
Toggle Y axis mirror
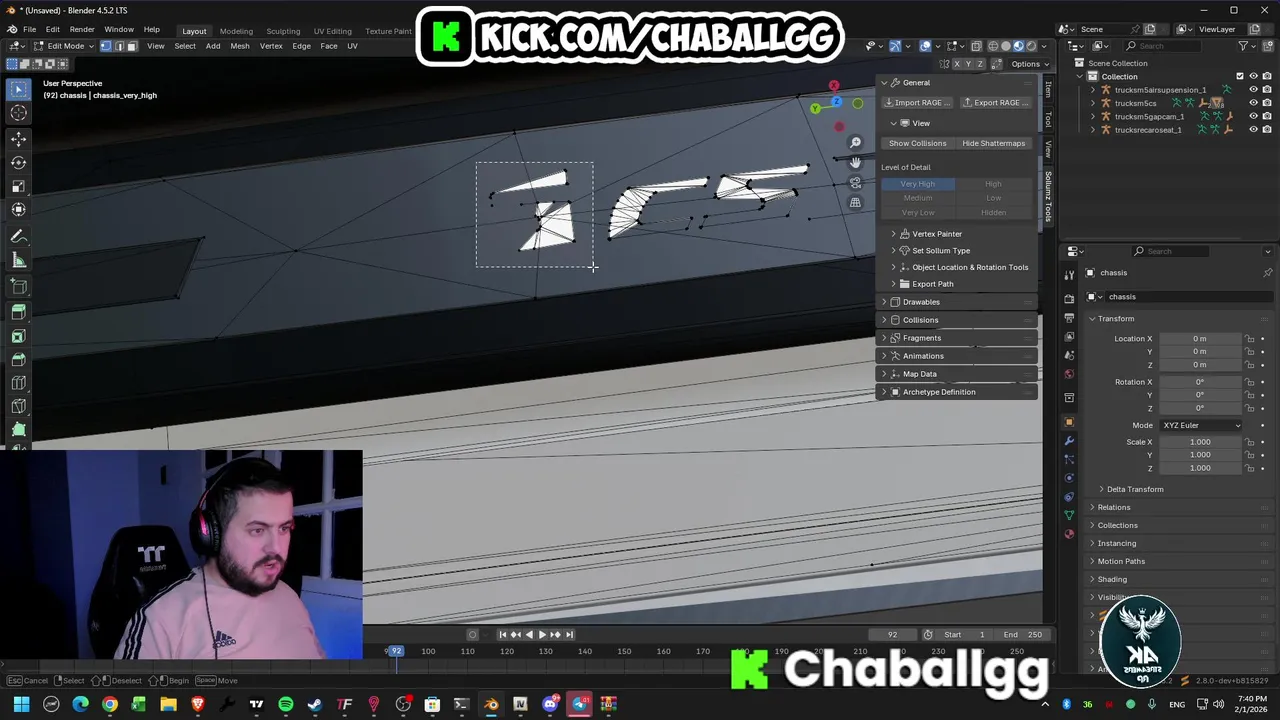click(x=968, y=64)
